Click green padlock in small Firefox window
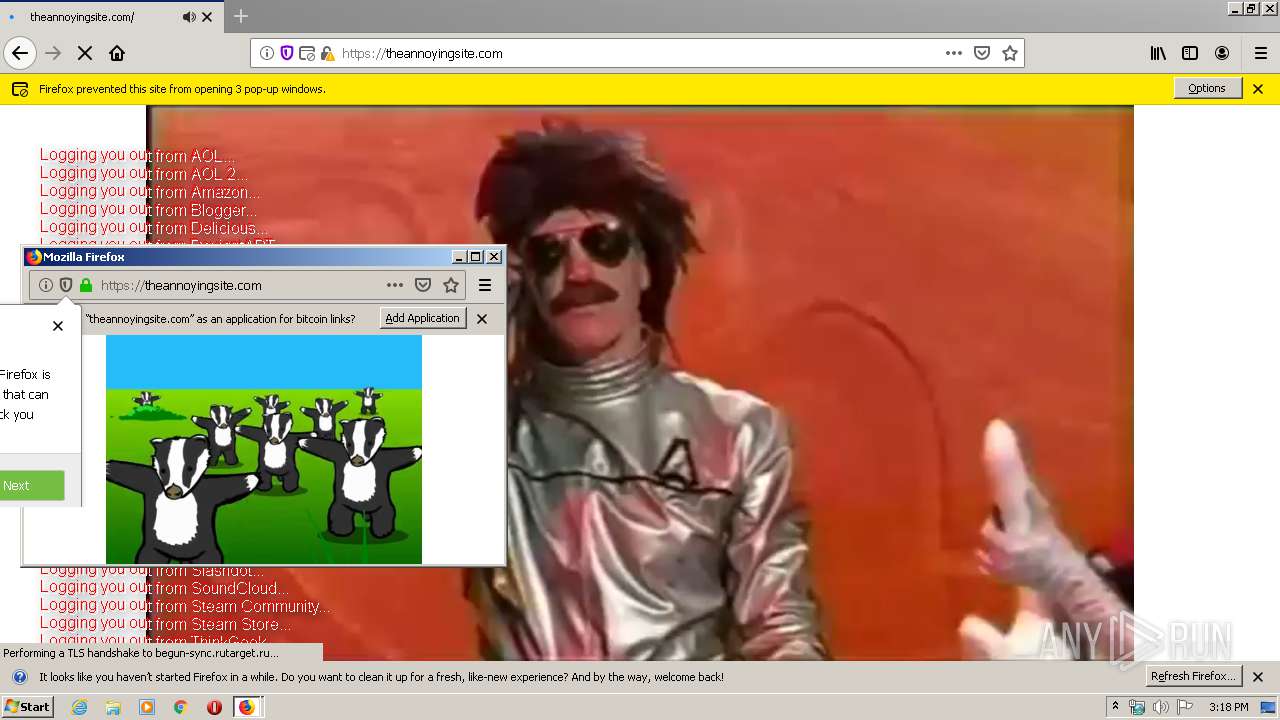The height and width of the screenshot is (720, 1280). pos(86,285)
